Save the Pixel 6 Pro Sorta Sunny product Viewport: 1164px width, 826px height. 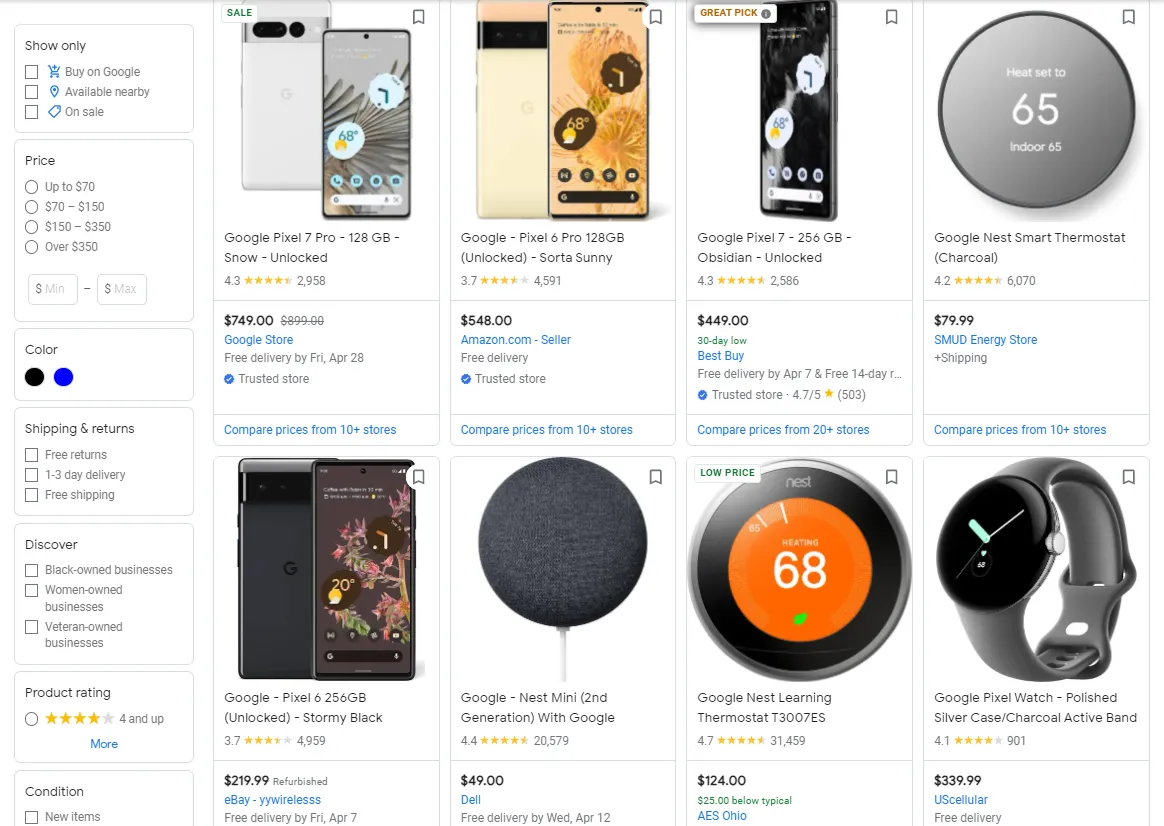click(655, 16)
